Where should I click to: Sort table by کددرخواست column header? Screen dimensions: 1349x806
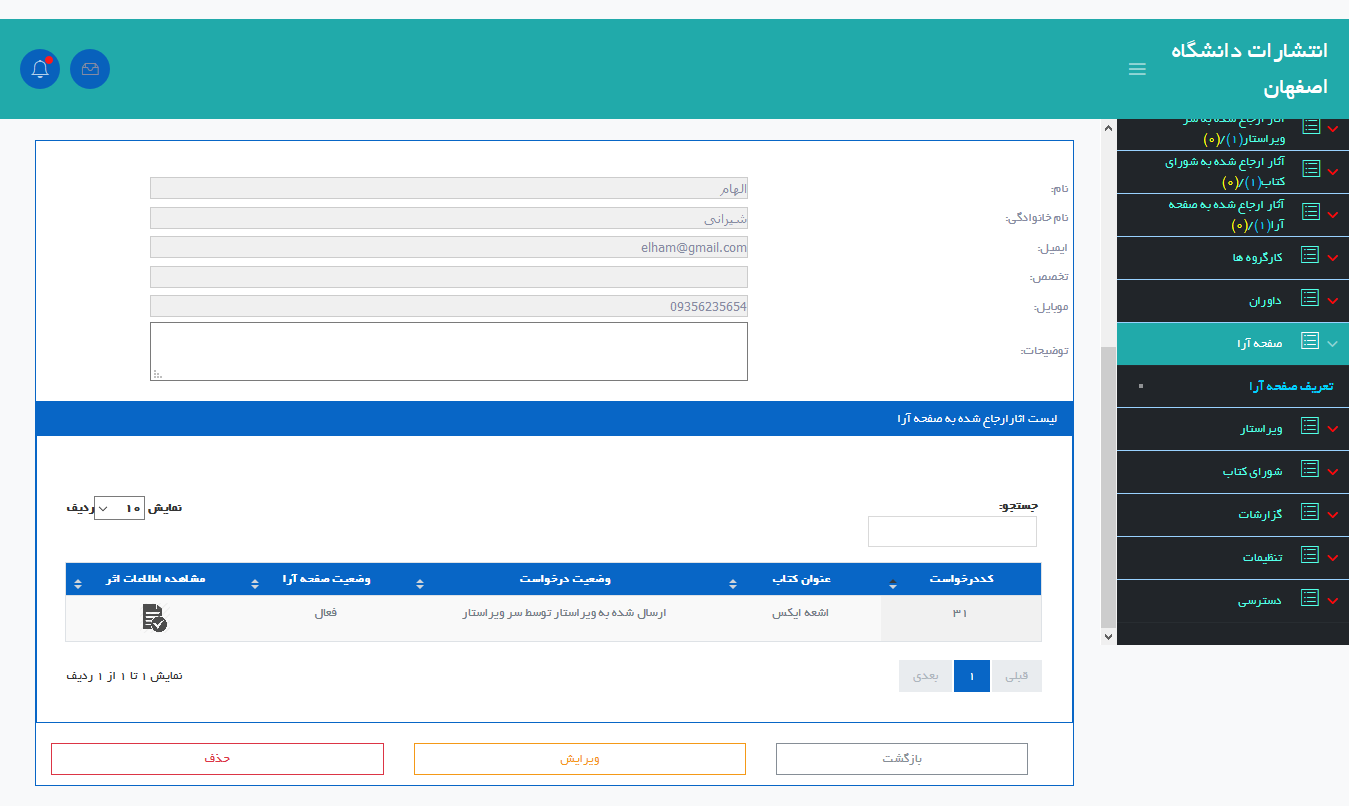pos(960,580)
